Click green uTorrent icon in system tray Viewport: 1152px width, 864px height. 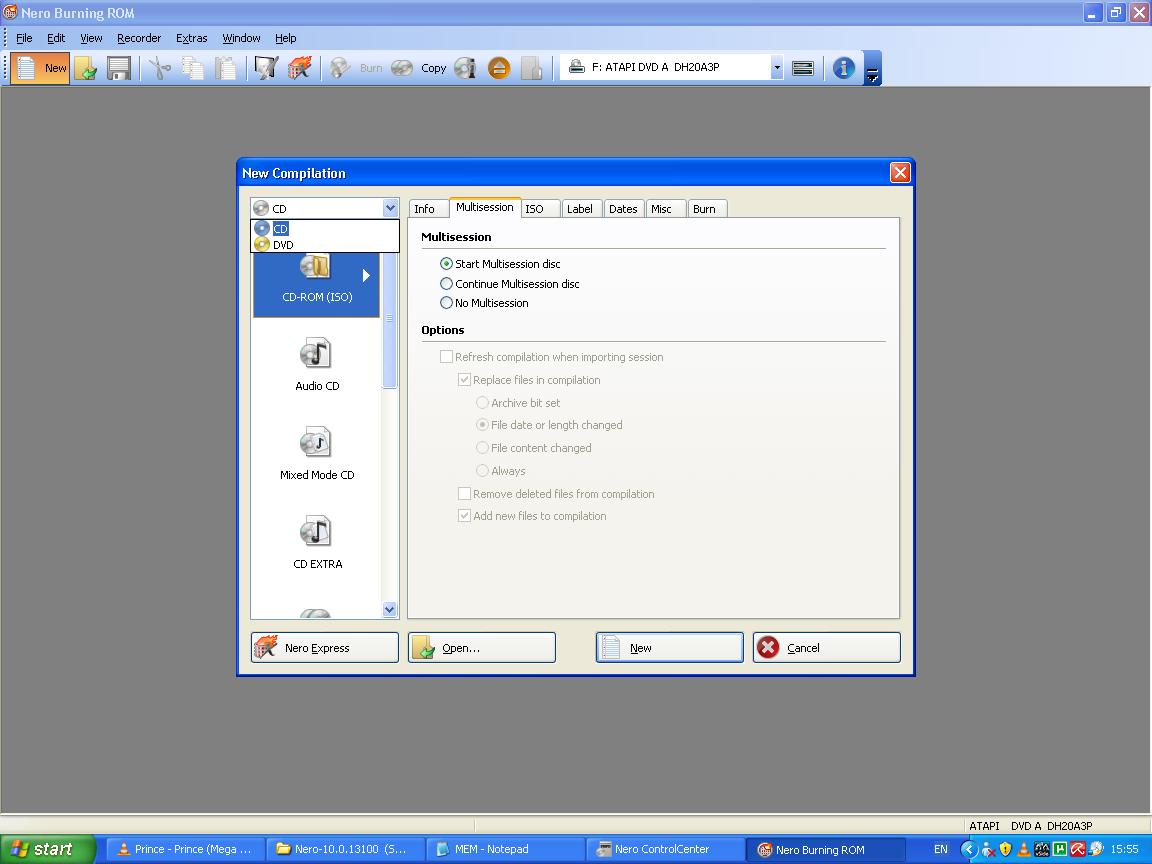(x=1059, y=849)
